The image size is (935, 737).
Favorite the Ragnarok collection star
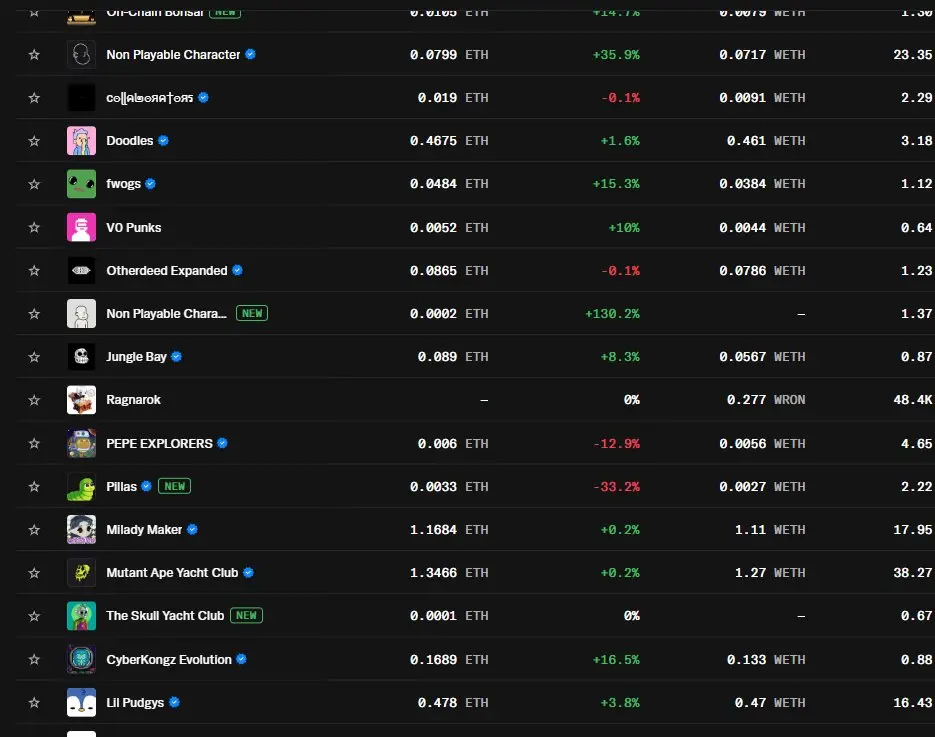[34, 400]
